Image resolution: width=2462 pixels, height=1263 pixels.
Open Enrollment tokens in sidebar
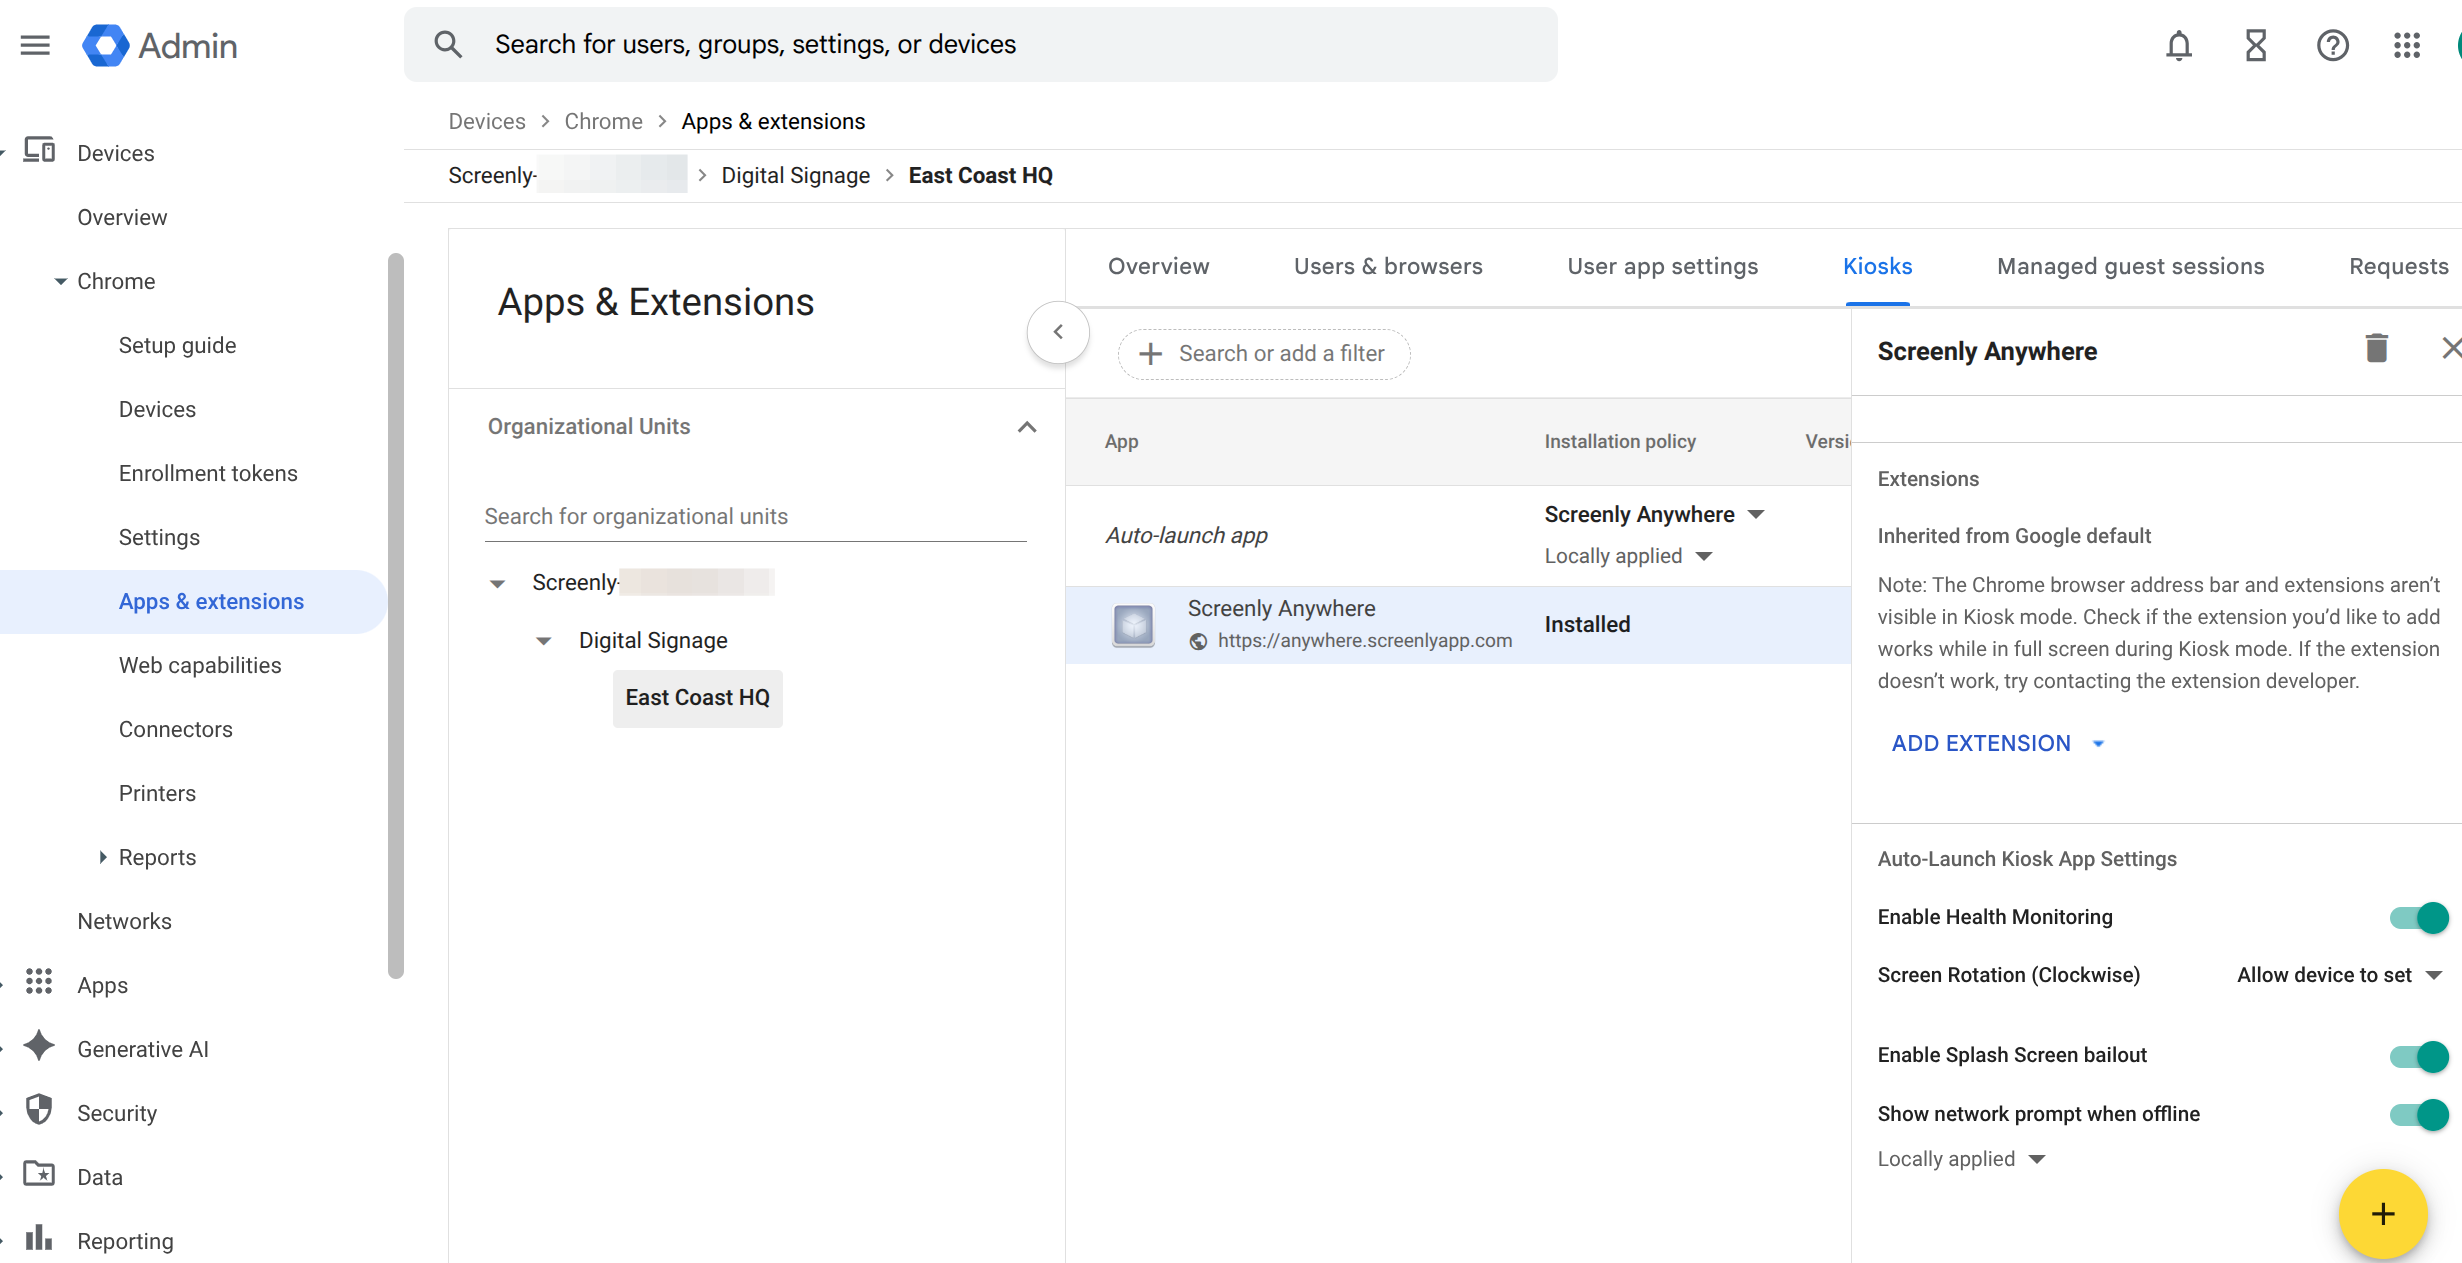(x=208, y=473)
